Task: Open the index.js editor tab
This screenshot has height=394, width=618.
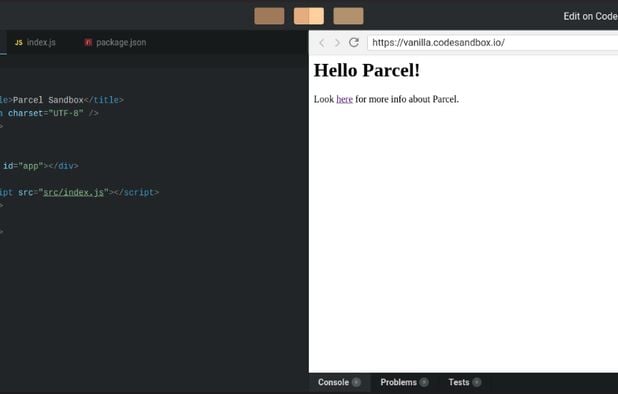Action: tap(35, 43)
